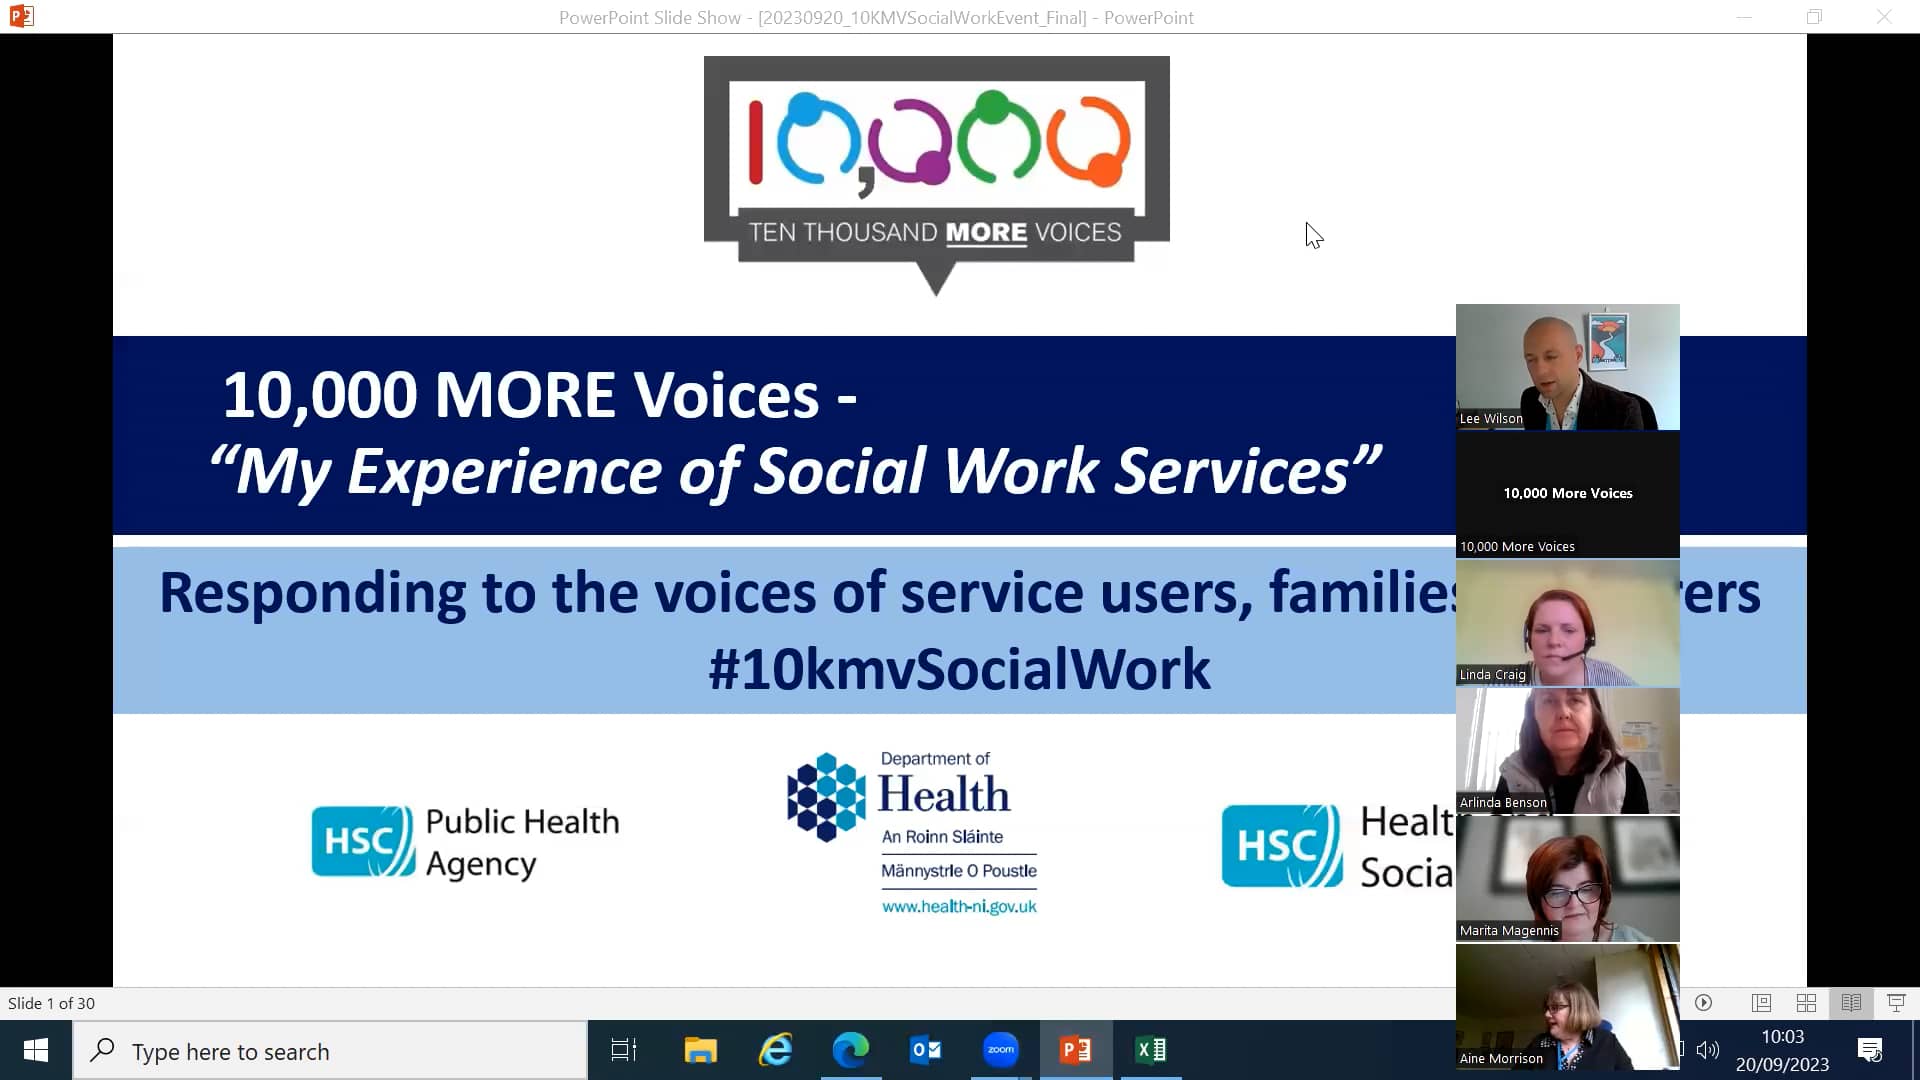Mute the system speaker icon

[1707, 1050]
